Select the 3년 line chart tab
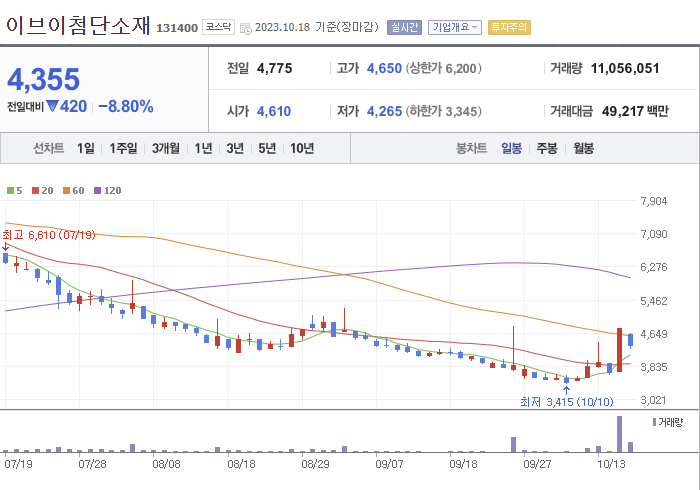 (x=235, y=148)
